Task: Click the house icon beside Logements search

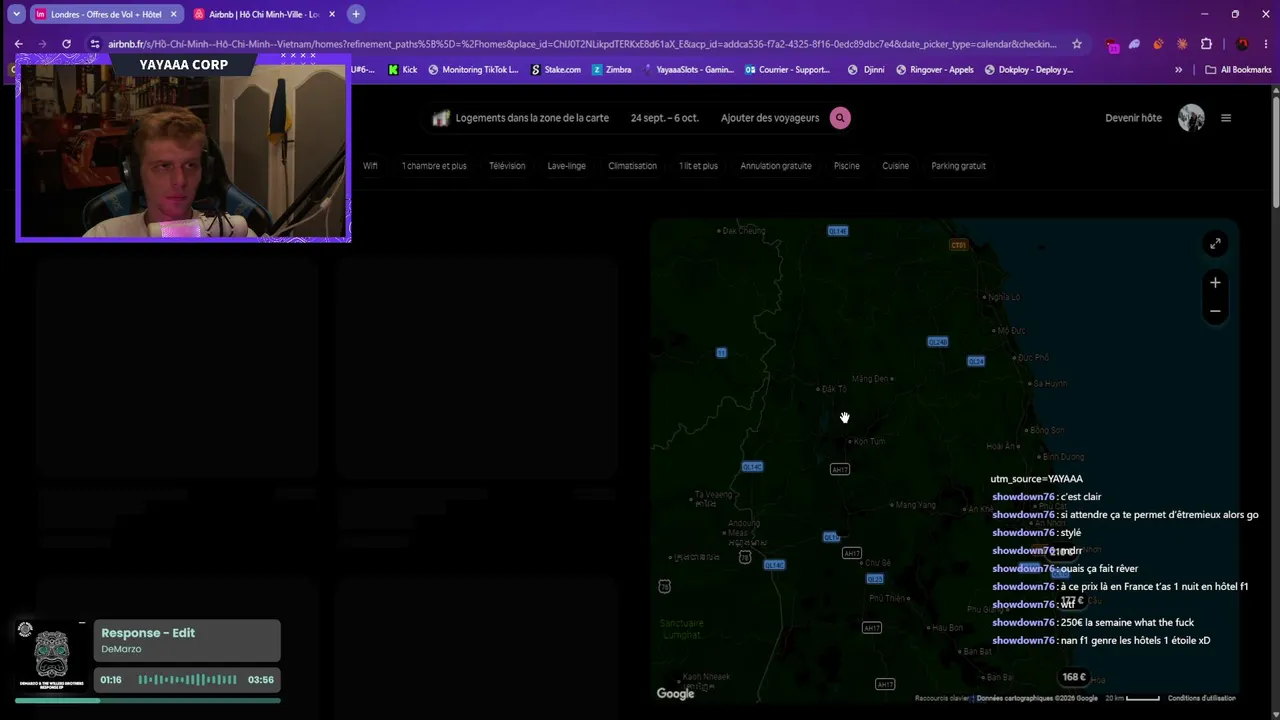Action: 440,118
